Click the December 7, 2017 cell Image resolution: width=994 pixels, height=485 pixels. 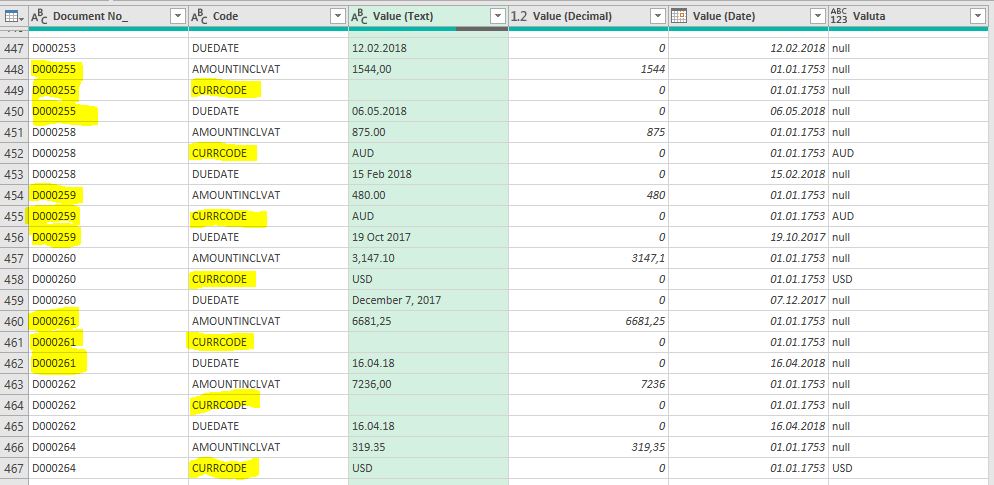point(429,300)
